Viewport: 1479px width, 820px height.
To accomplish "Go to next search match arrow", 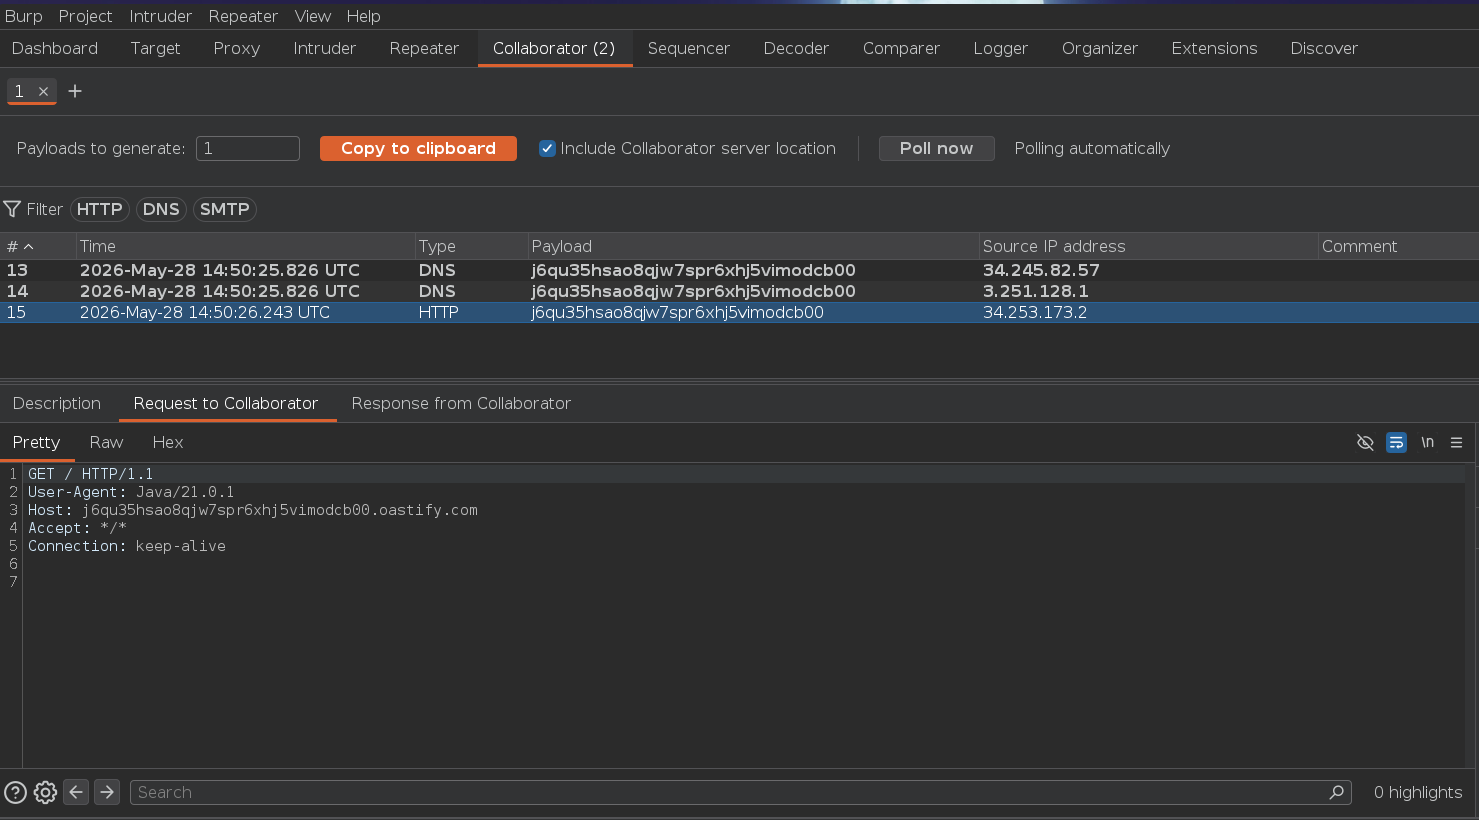I will [x=107, y=792].
